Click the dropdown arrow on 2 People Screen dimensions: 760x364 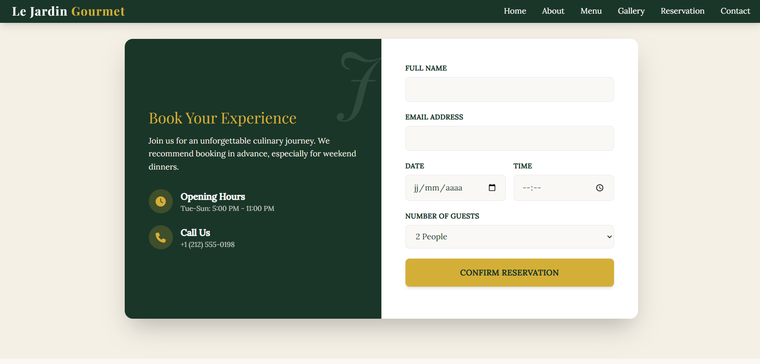coord(609,237)
